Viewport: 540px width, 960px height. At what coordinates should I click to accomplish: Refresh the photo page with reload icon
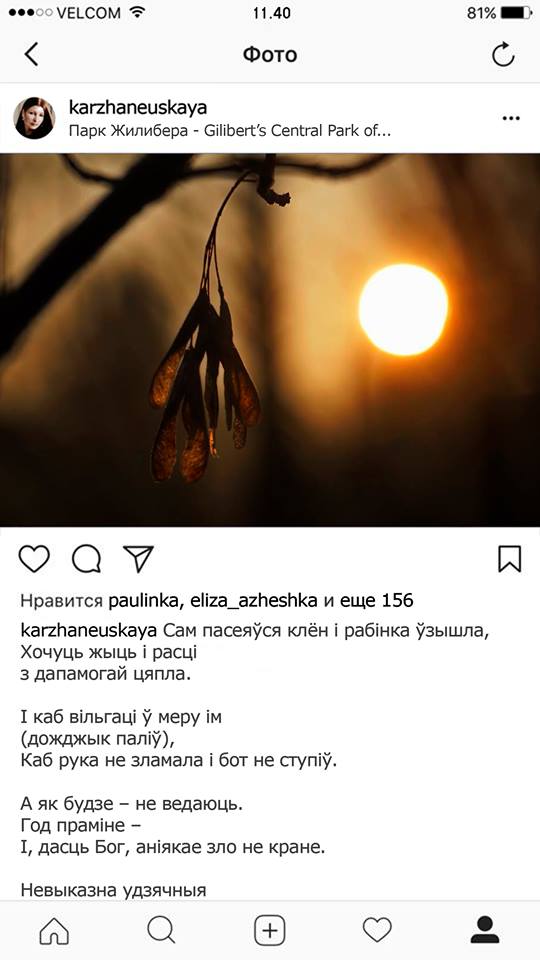(503, 54)
